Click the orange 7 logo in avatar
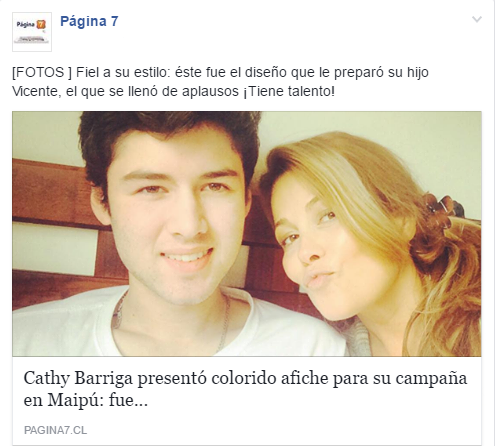This screenshot has height=446, width=495. [x=41, y=25]
